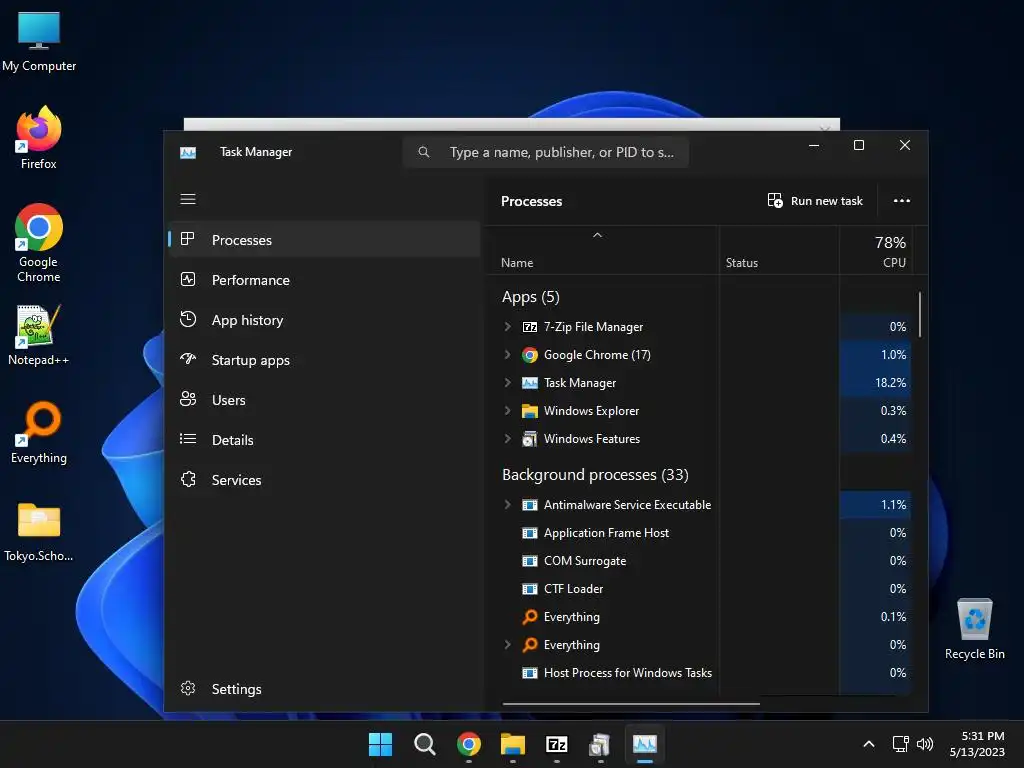The height and width of the screenshot is (768, 1024).
Task: Open Task Manager Settings
Action: pos(325,689)
